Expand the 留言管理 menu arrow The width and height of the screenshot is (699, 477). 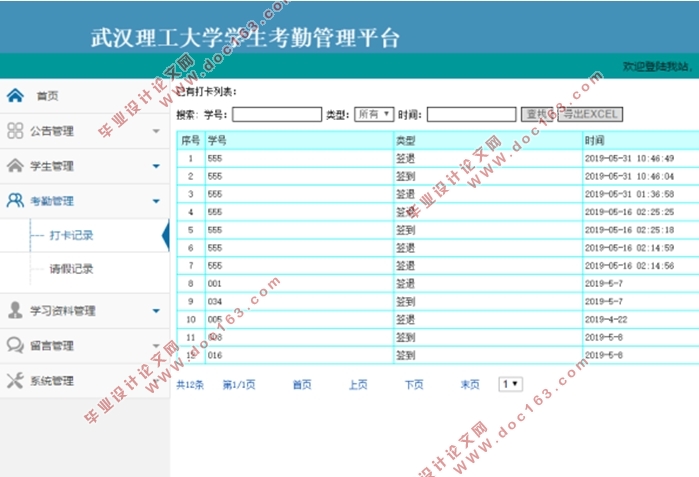pos(156,345)
